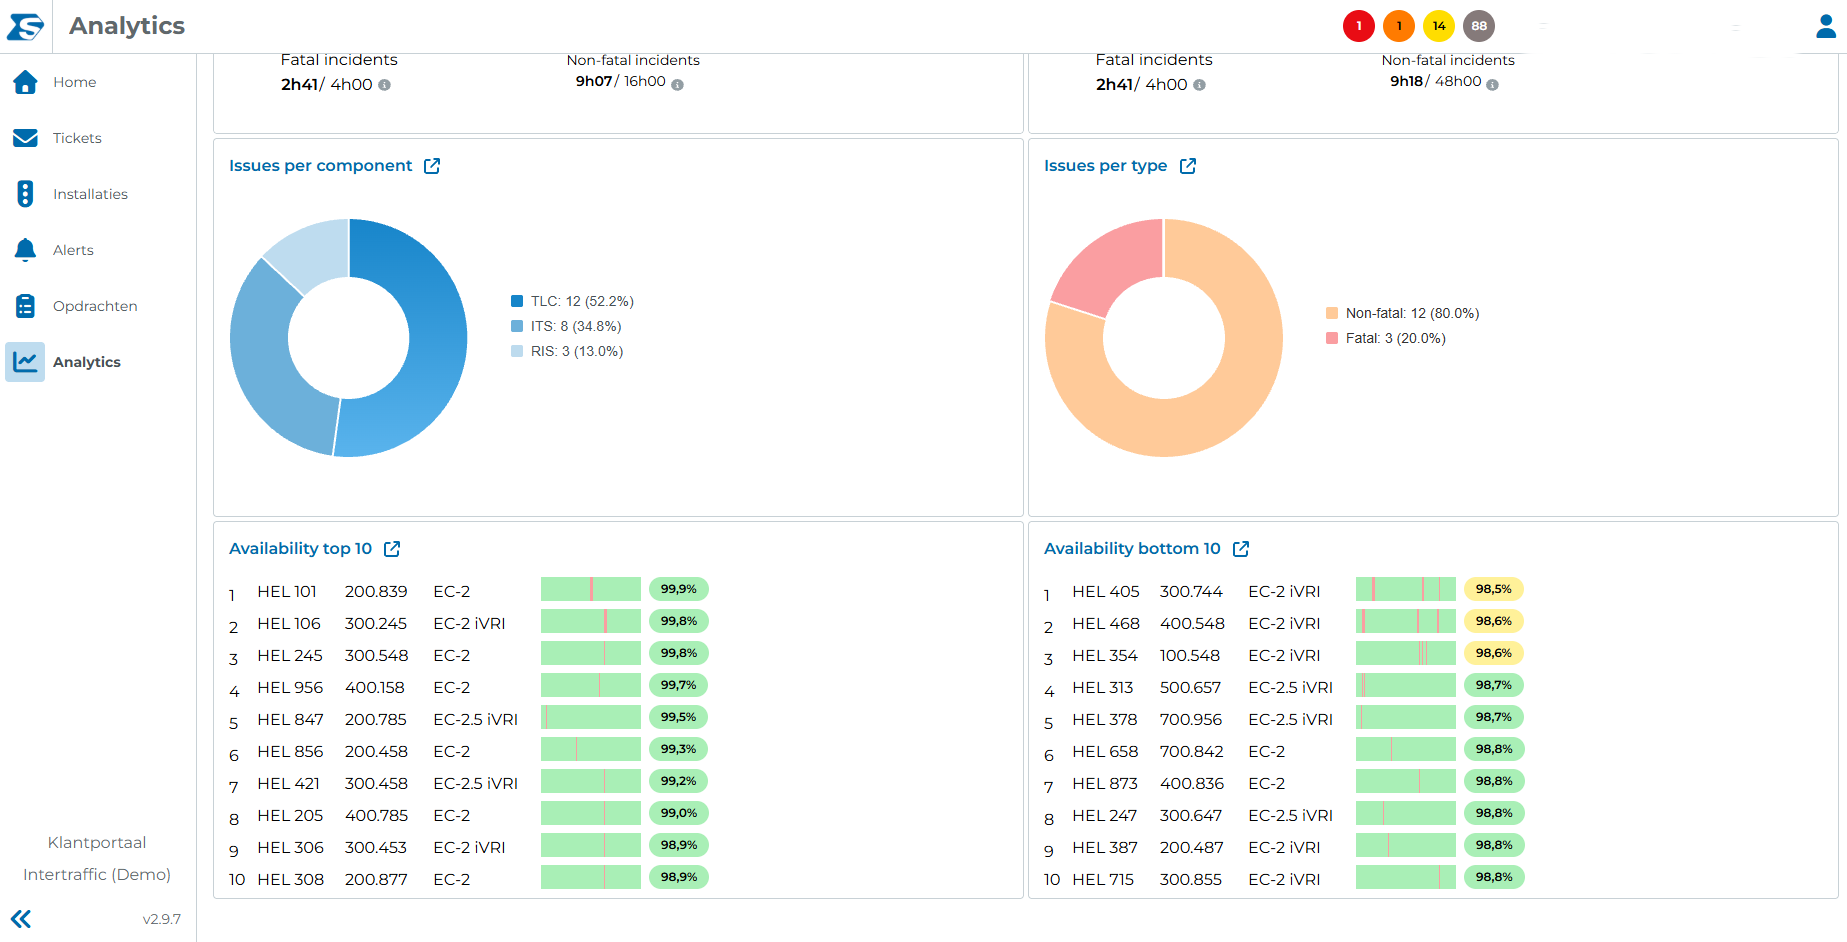
Task: Toggle the TLC legend entry
Action: tap(572, 301)
